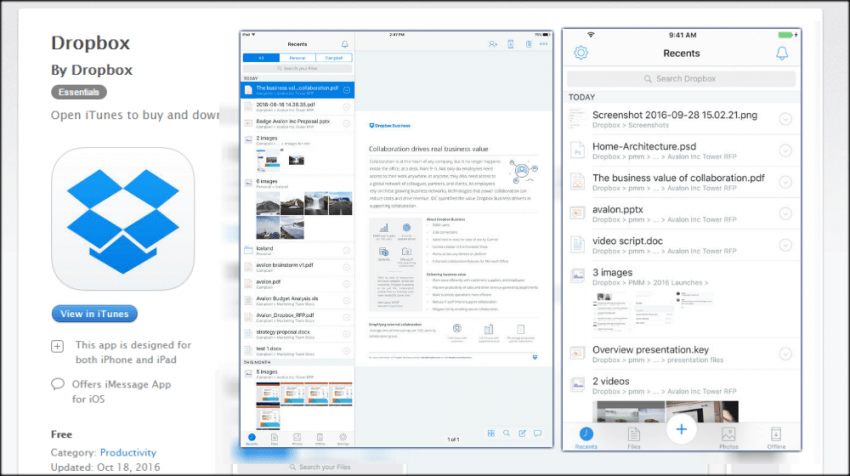Select the Offline tab in iPhone bottom bar
This screenshot has width=850, height=476.
776,438
